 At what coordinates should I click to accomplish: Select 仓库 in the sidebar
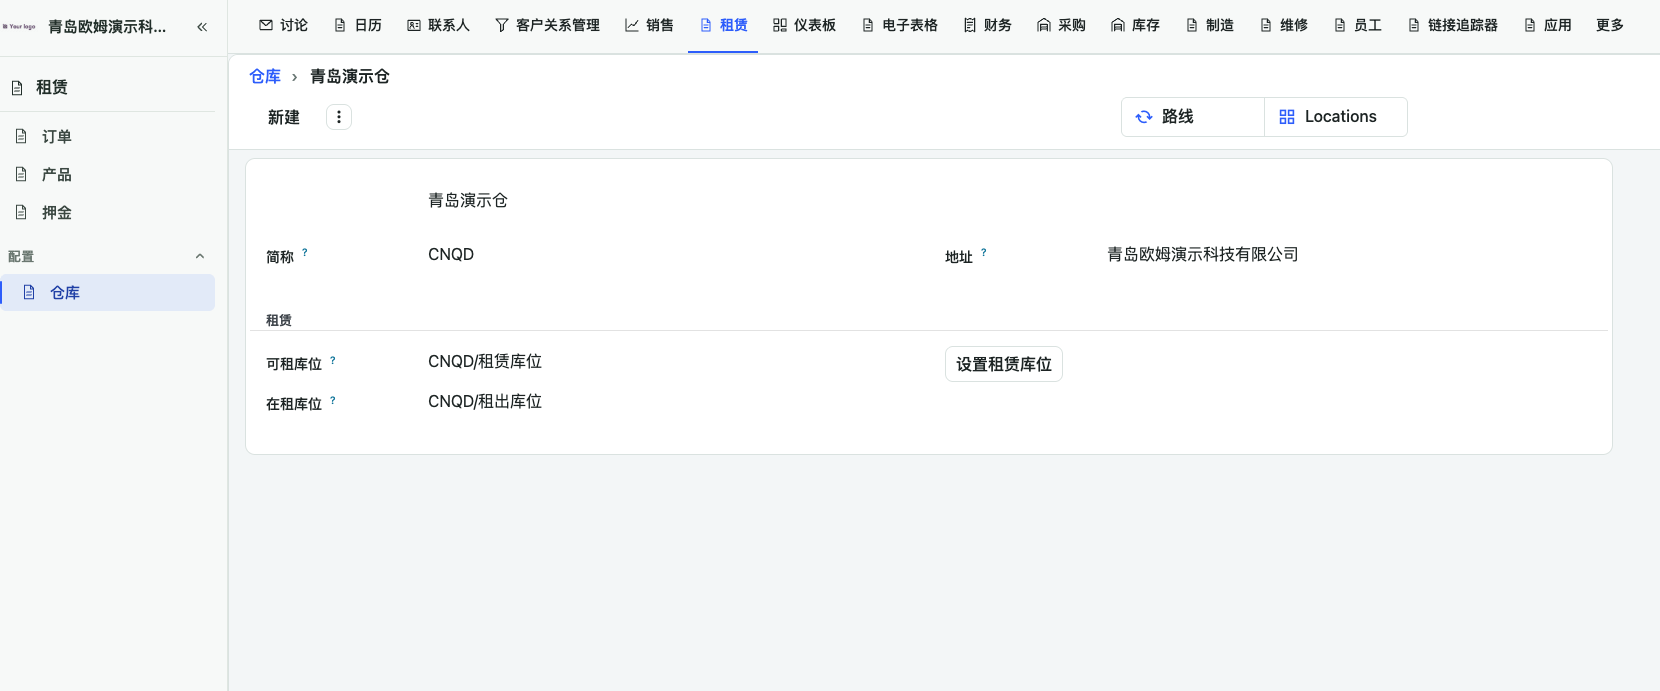click(108, 292)
